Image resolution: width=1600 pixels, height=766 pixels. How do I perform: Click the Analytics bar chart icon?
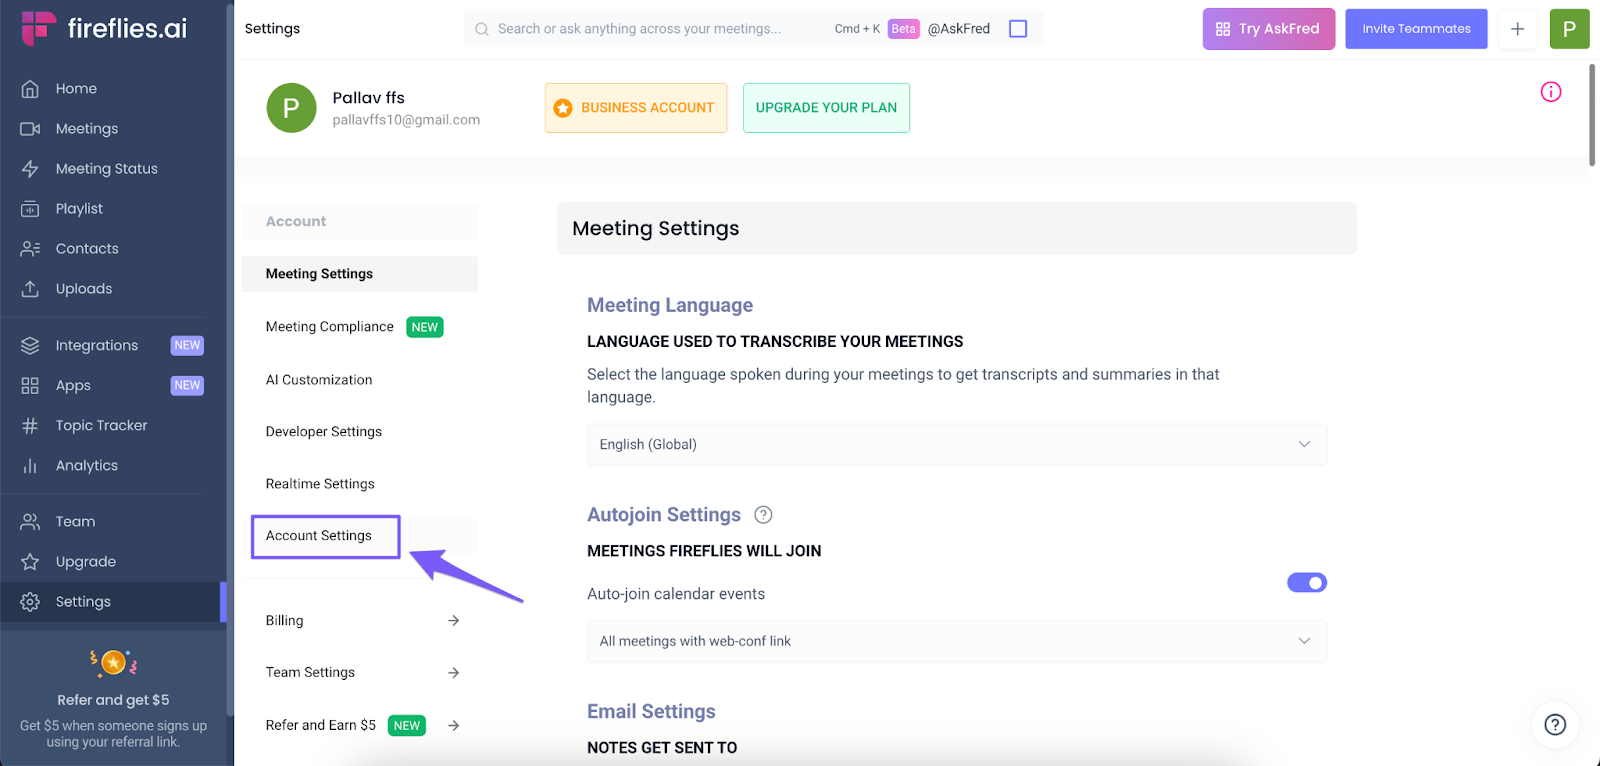30,466
